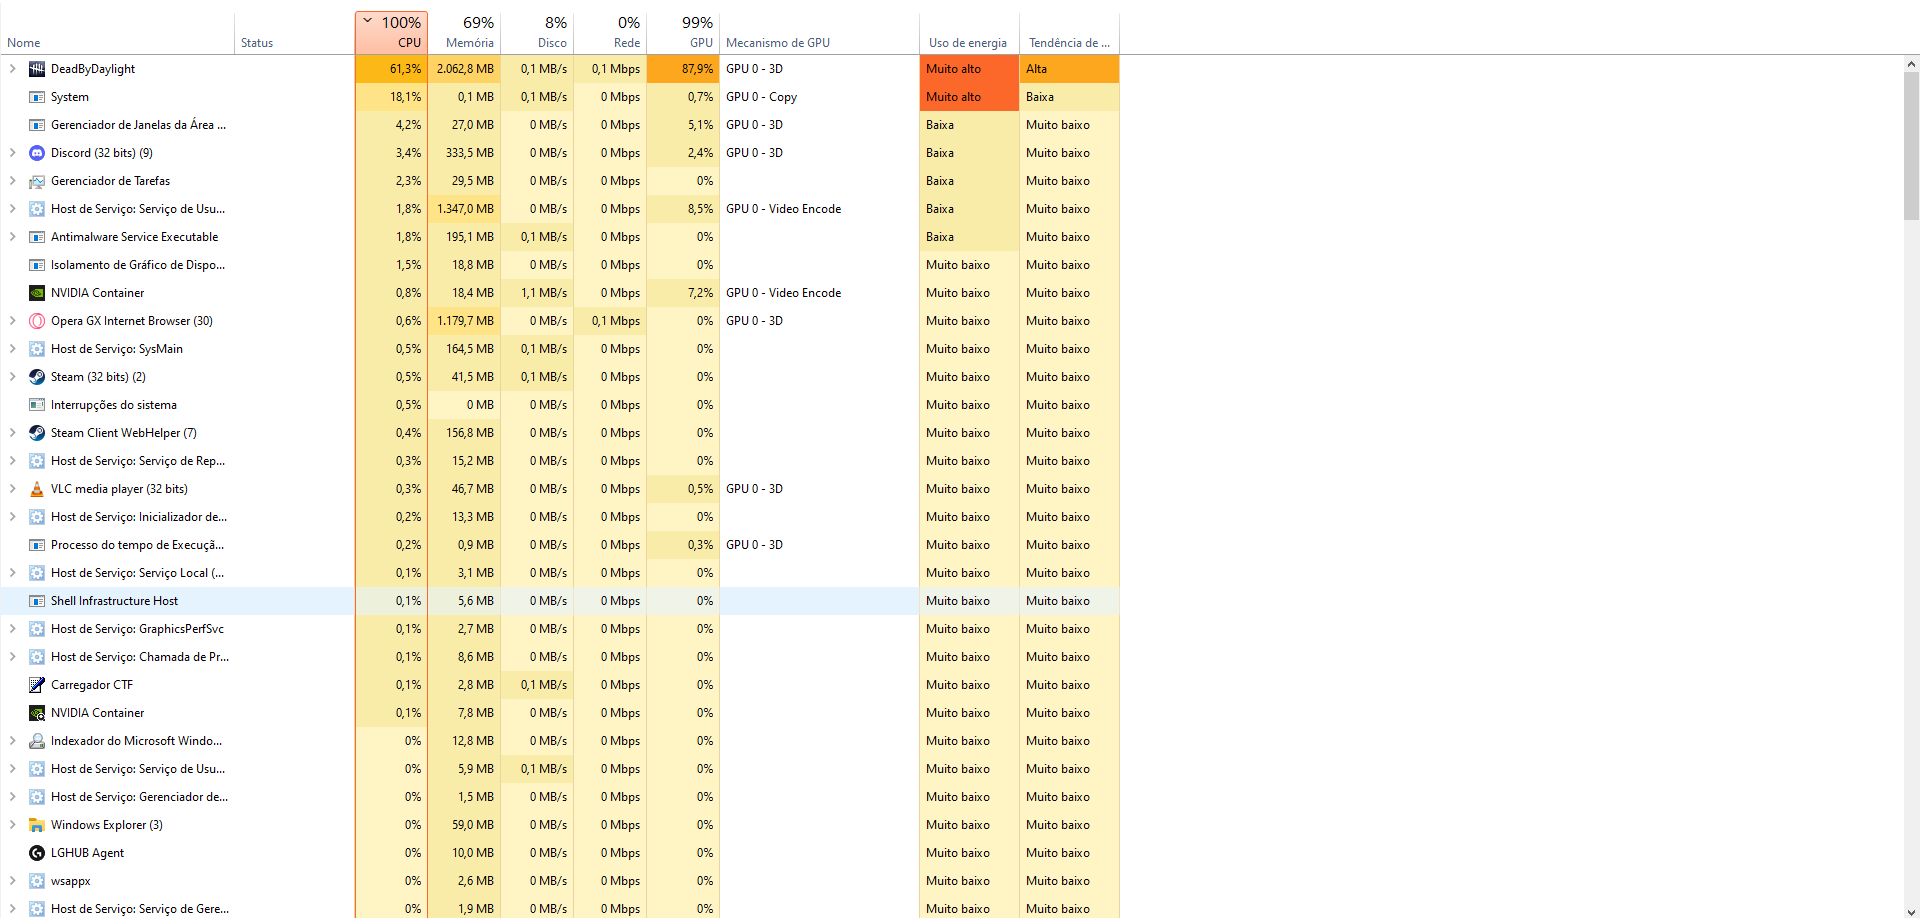Viewport: 1920px width, 918px height.
Task: Click the NVIDIA Container icon using 7,8 MB
Action: 37,713
